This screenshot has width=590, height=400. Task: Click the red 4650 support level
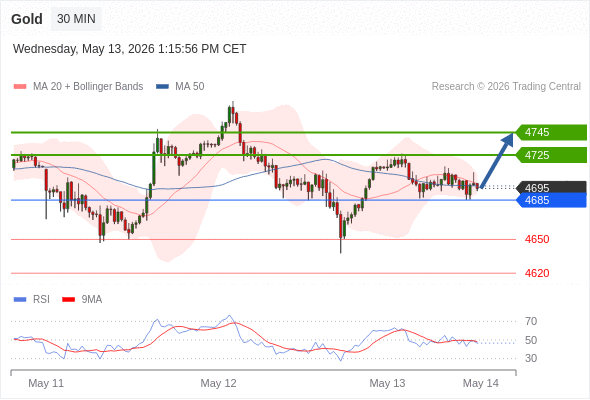537,239
